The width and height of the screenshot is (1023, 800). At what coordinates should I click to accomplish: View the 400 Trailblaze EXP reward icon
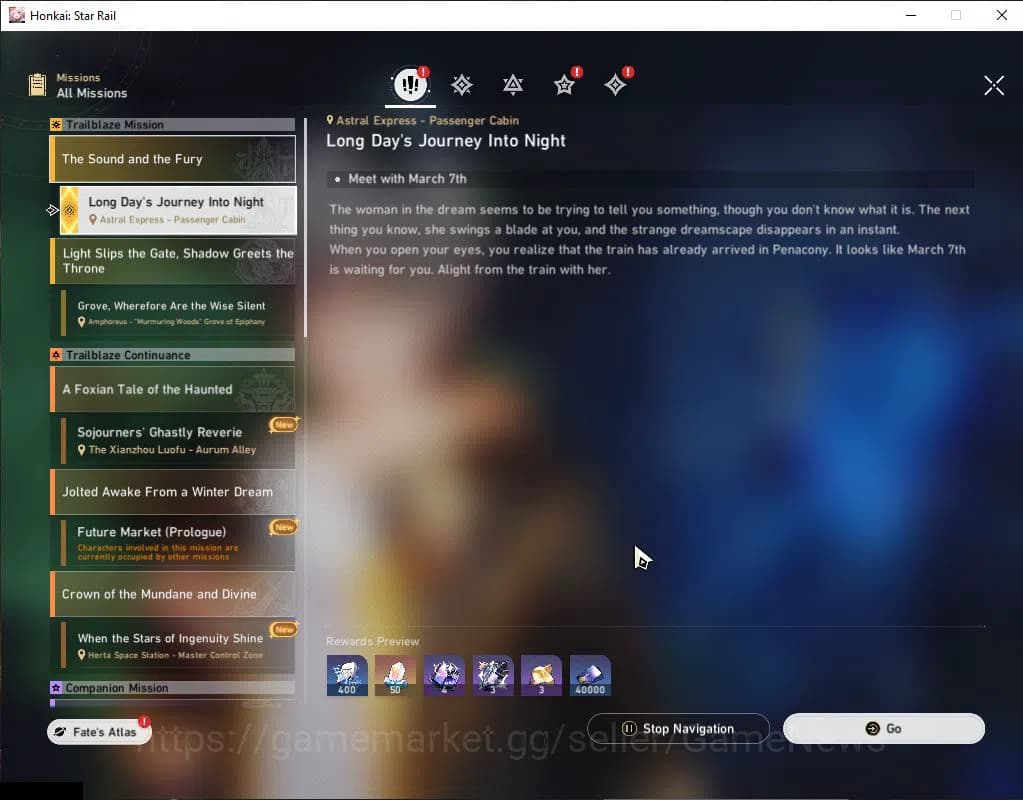coord(347,676)
